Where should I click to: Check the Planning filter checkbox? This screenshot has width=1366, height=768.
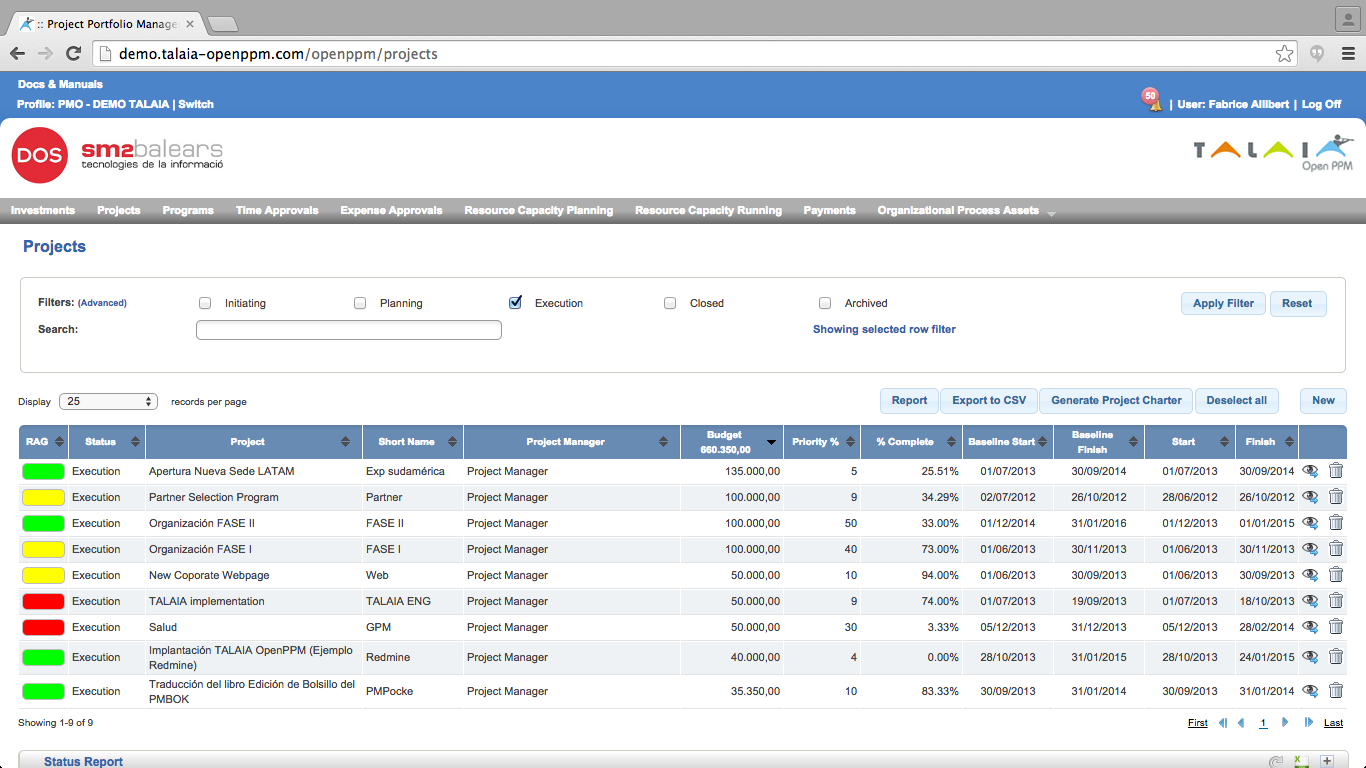click(x=360, y=302)
